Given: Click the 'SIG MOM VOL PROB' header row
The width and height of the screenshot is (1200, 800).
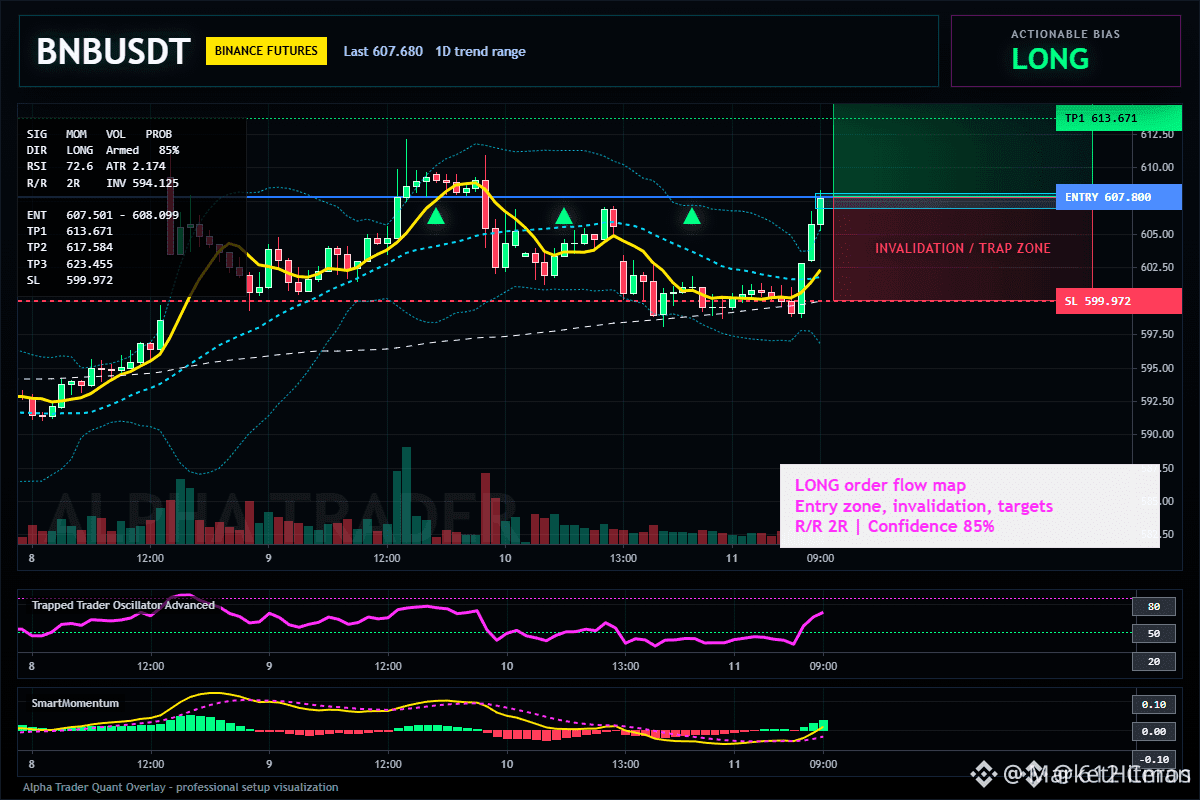Looking at the screenshot, I should pos(99,133).
